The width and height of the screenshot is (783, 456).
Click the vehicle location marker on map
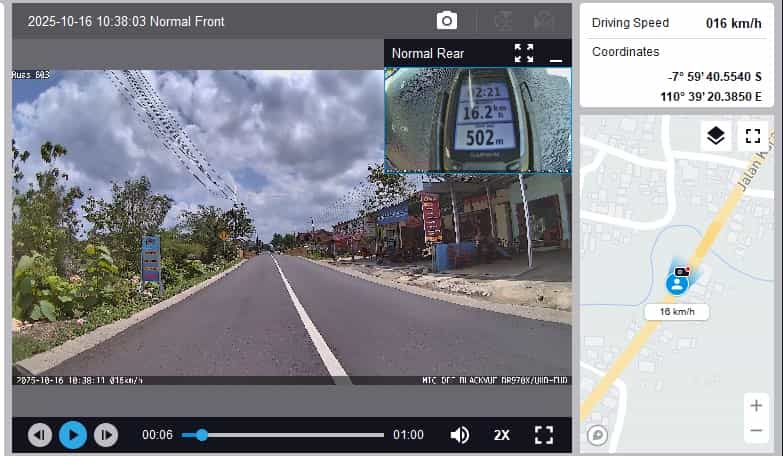678,283
